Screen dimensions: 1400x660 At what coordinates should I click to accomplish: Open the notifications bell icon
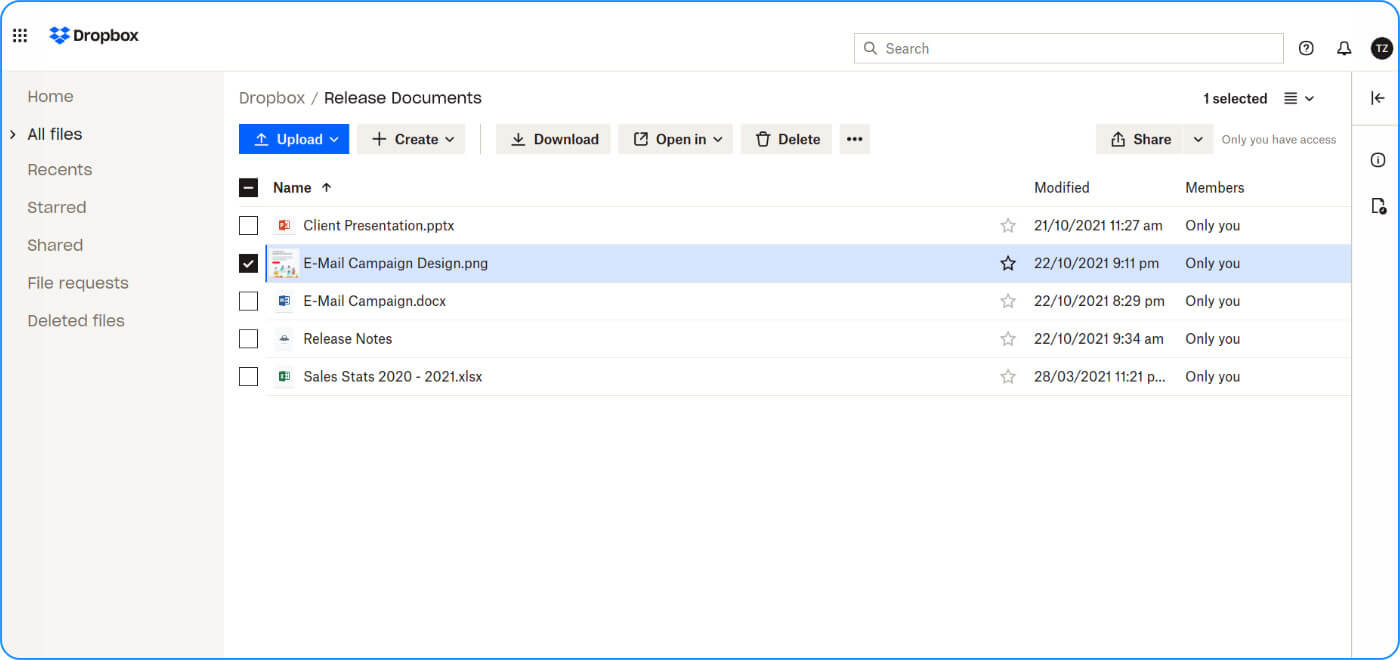point(1344,48)
